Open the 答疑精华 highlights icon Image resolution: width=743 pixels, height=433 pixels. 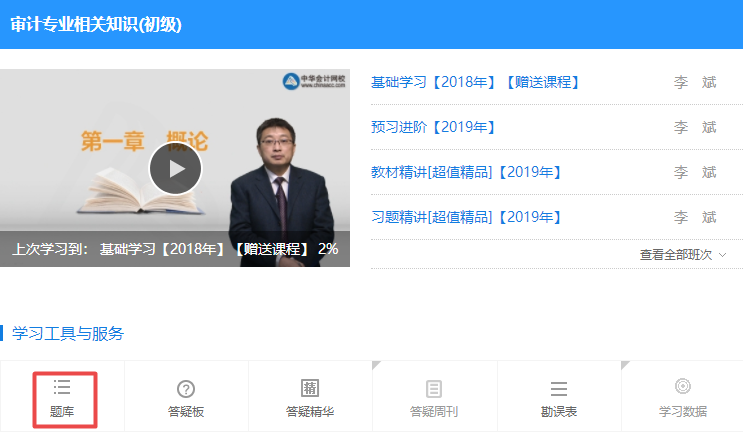click(310, 397)
